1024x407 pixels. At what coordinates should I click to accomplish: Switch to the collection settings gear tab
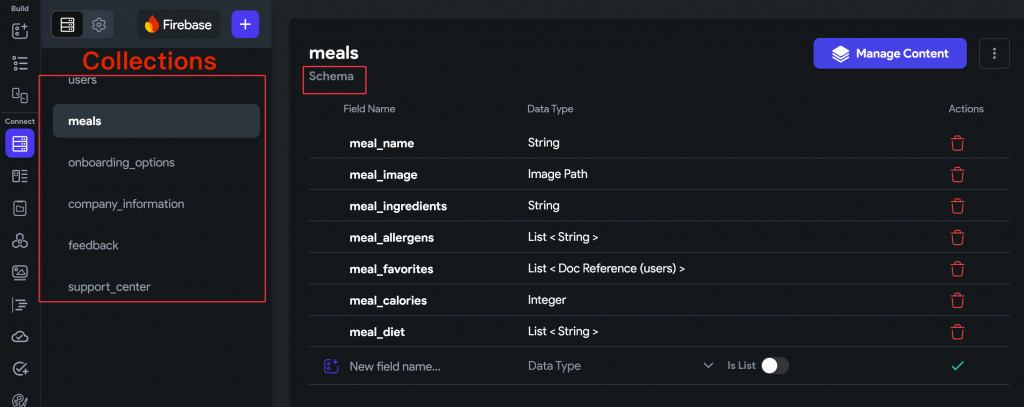point(98,25)
